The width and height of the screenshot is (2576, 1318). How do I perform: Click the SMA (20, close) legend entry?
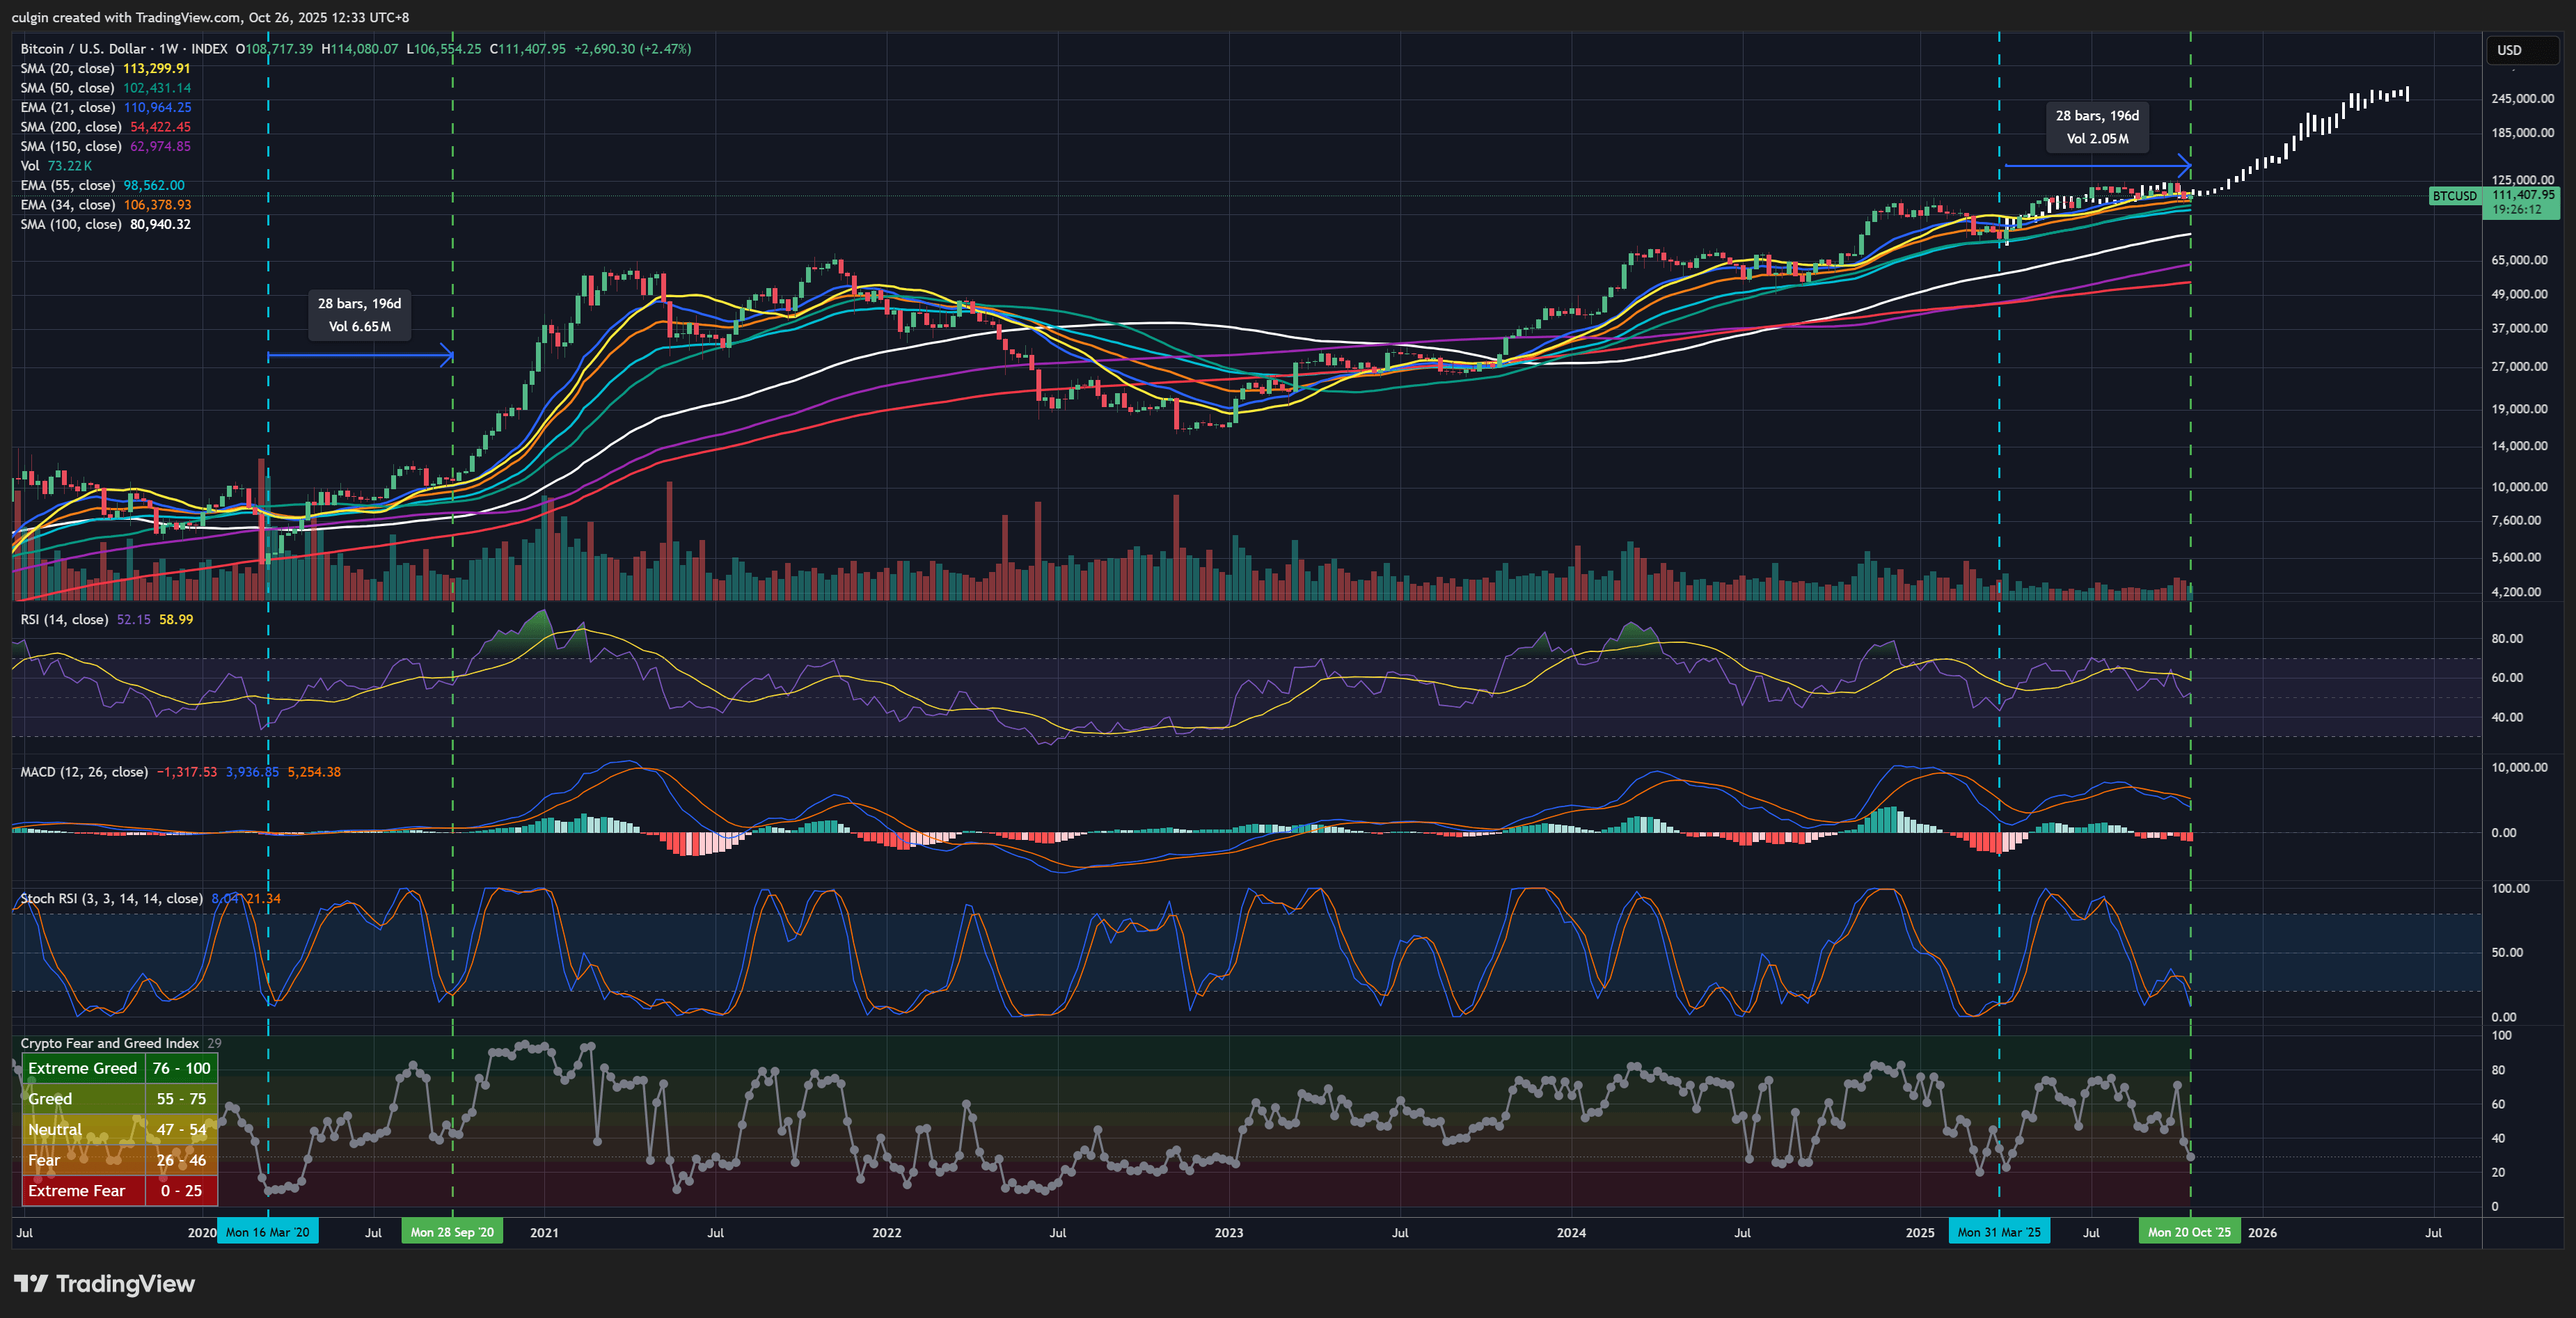(x=67, y=68)
